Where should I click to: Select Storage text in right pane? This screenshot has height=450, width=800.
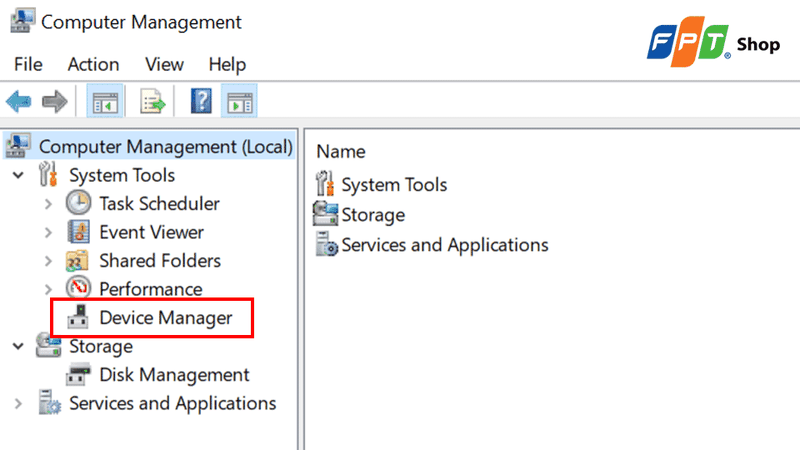pyautogui.click(x=373, y=215)
